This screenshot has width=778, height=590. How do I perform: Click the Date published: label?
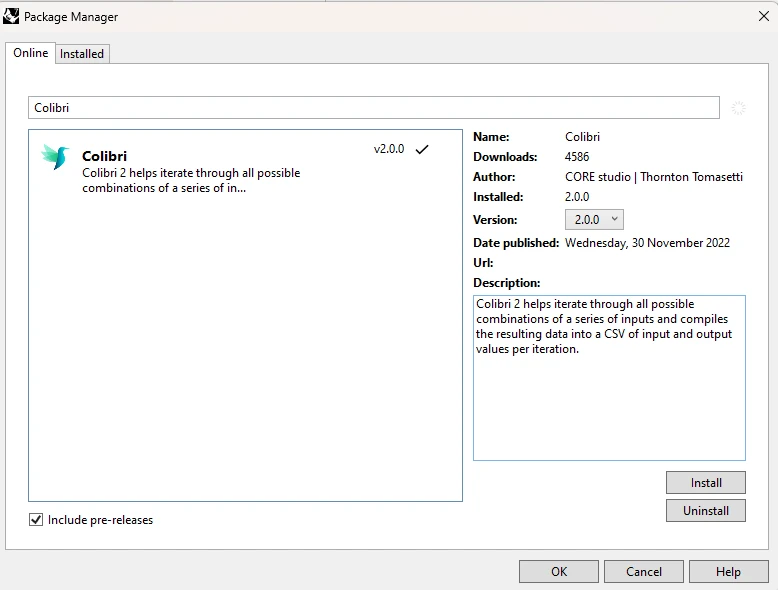[x=516, y=243]
